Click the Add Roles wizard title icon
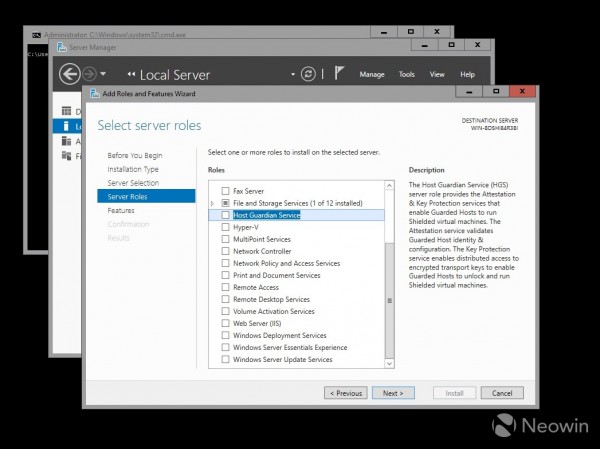This screenshot has height=449, width=600. pos(94,93)
